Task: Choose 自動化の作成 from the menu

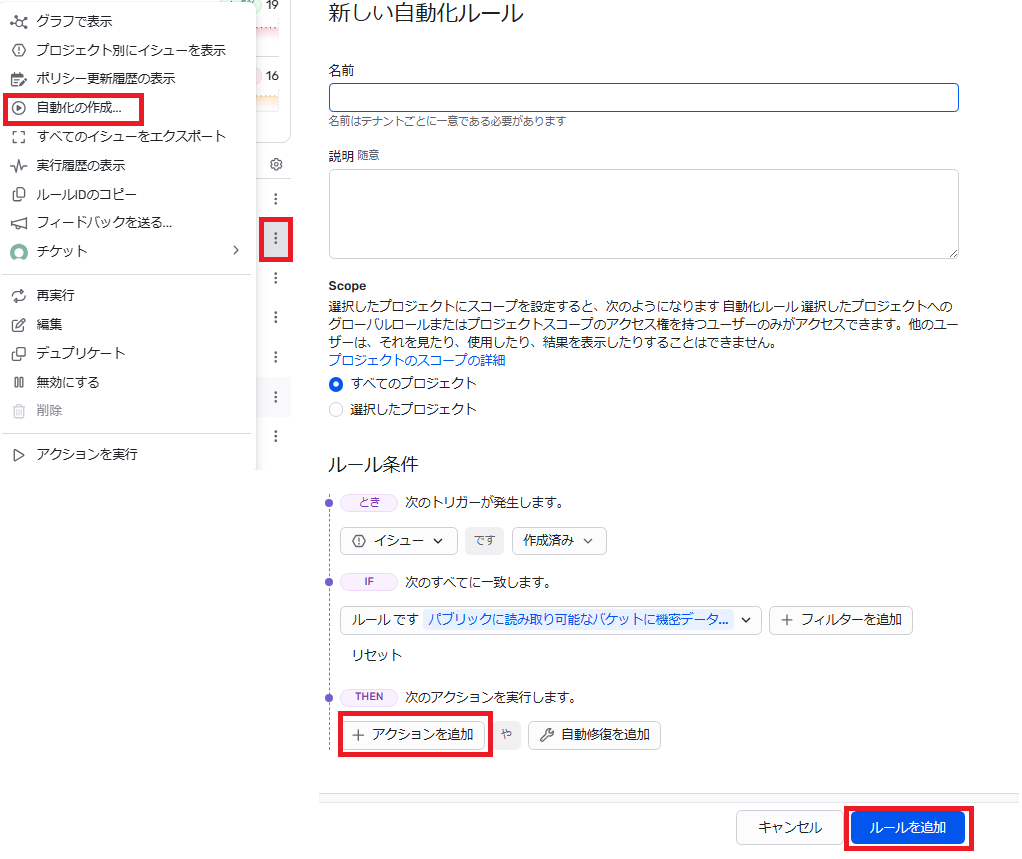Action: [x=78, y=107]
